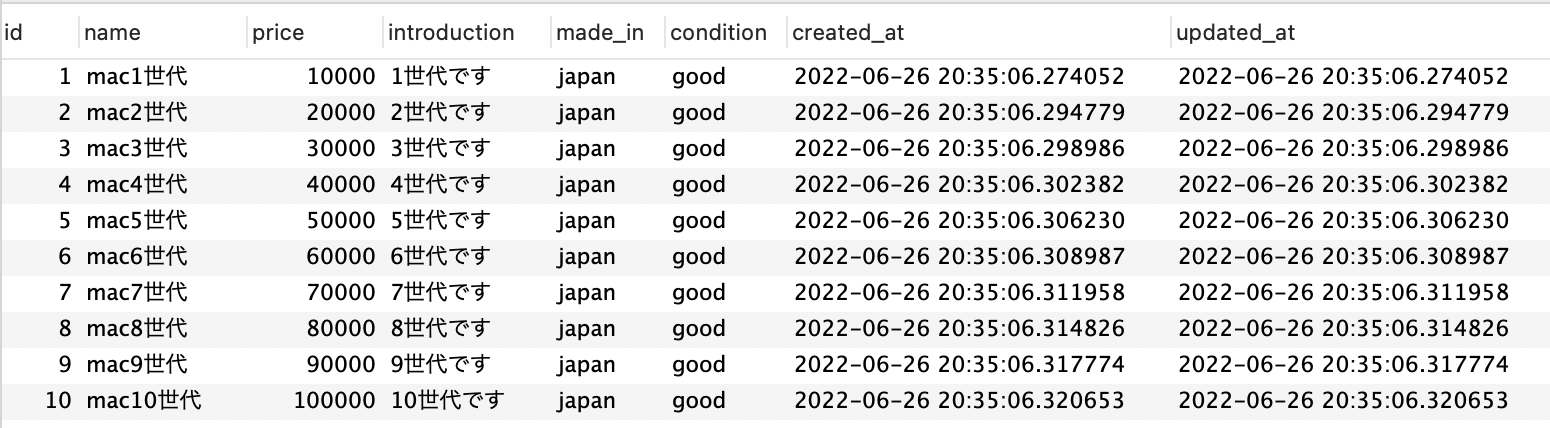Image resolution: width=1550 pixels, height=428 pixels.
Task: Sort by the id column header
Action: click(x=39, y=32)
